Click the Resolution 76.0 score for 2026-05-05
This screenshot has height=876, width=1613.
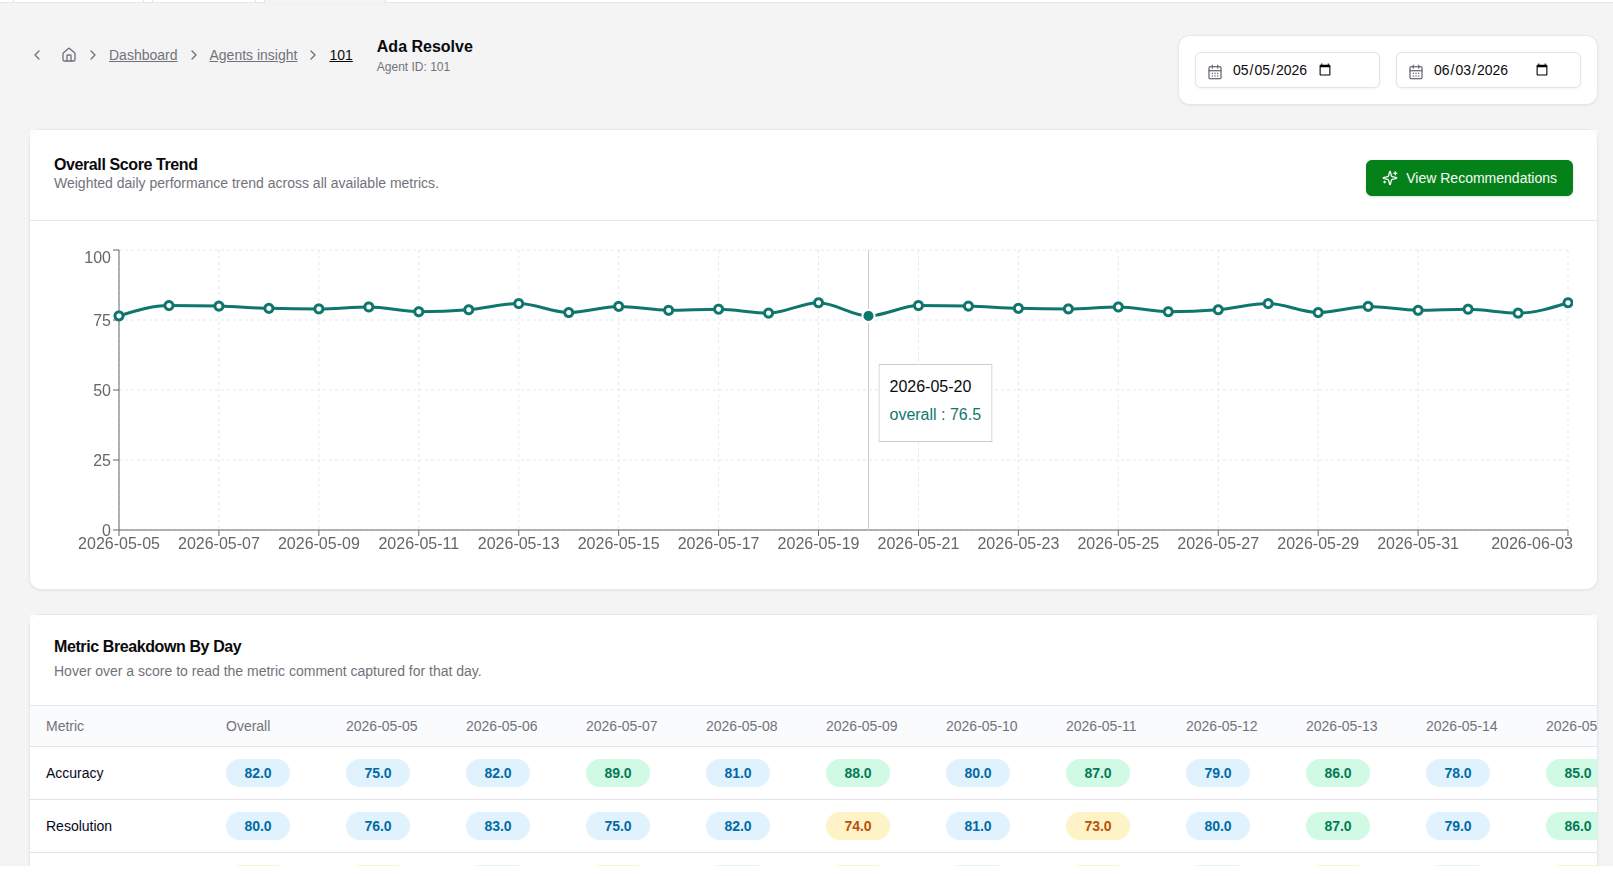378,826
